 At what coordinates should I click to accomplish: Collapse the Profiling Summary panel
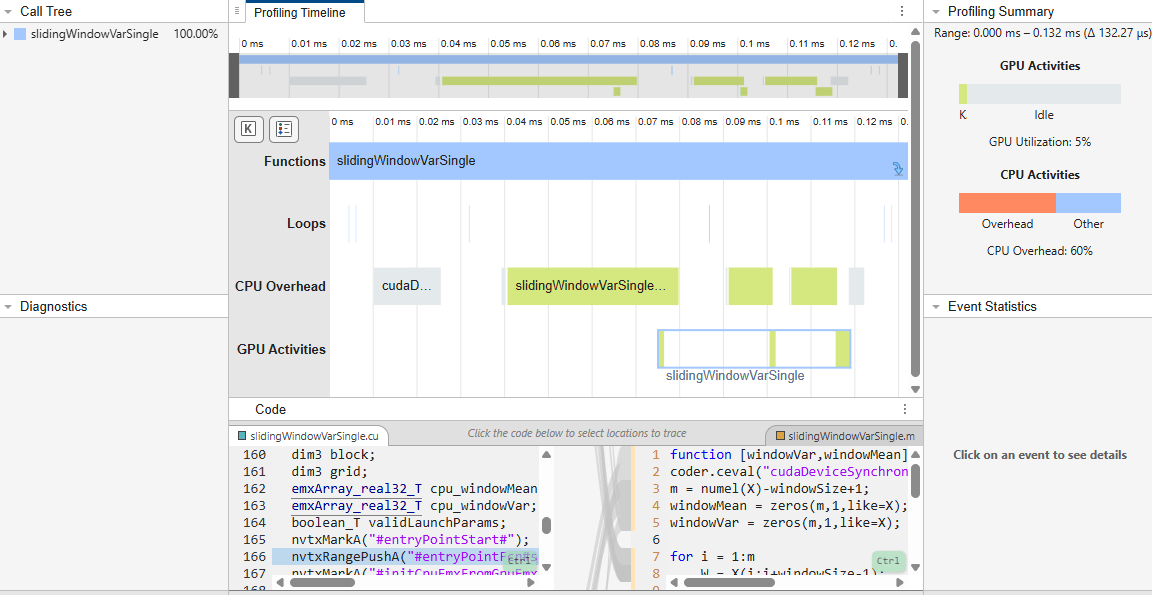(936, 12)
